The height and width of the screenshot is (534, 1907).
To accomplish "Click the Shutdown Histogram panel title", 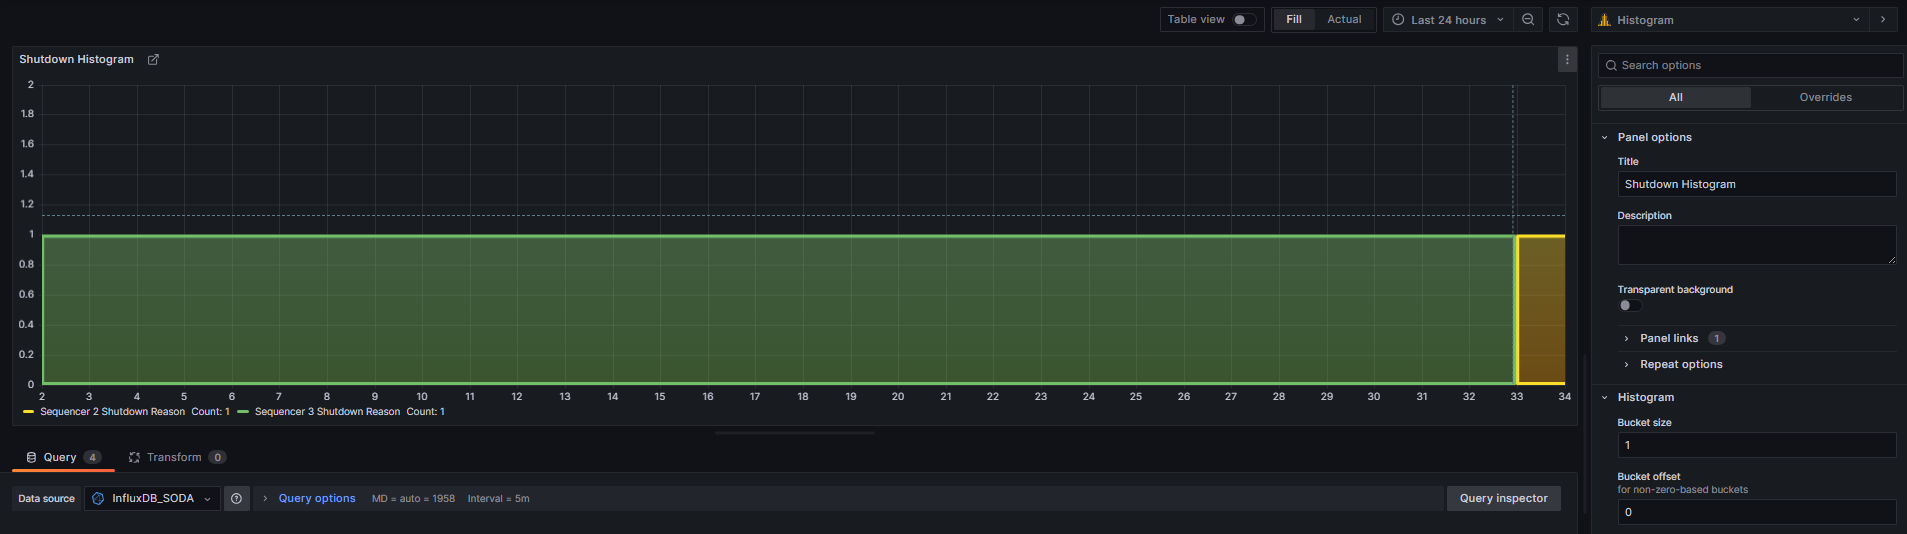I will pos(76,60).
